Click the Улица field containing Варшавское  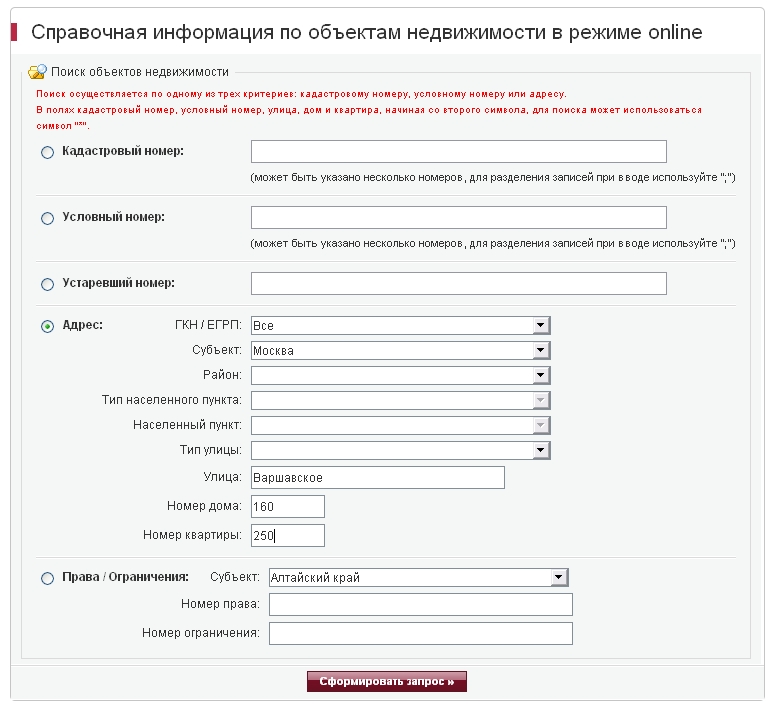point(377,477)
